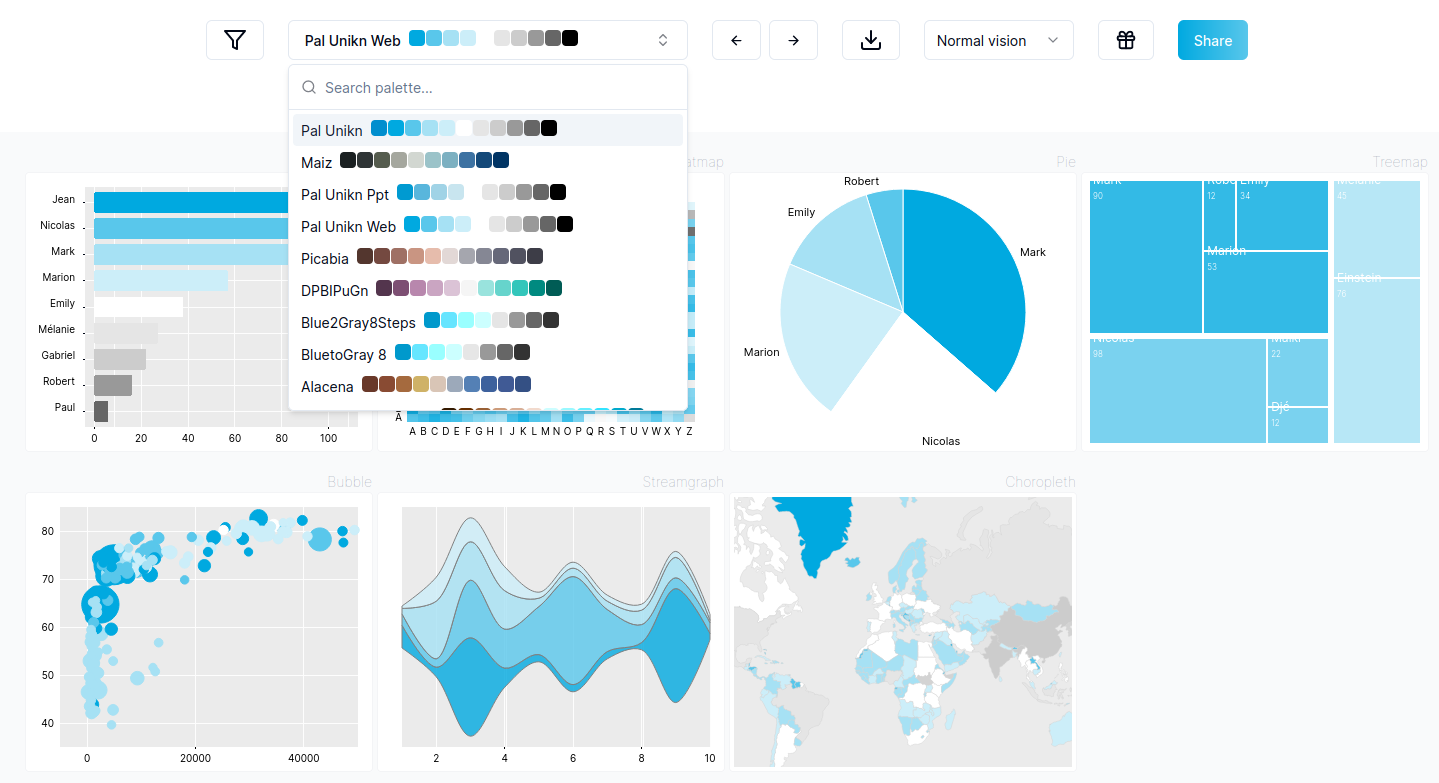
Task: Go to previous palette with left arrow
Action: [x=736, y=40]
